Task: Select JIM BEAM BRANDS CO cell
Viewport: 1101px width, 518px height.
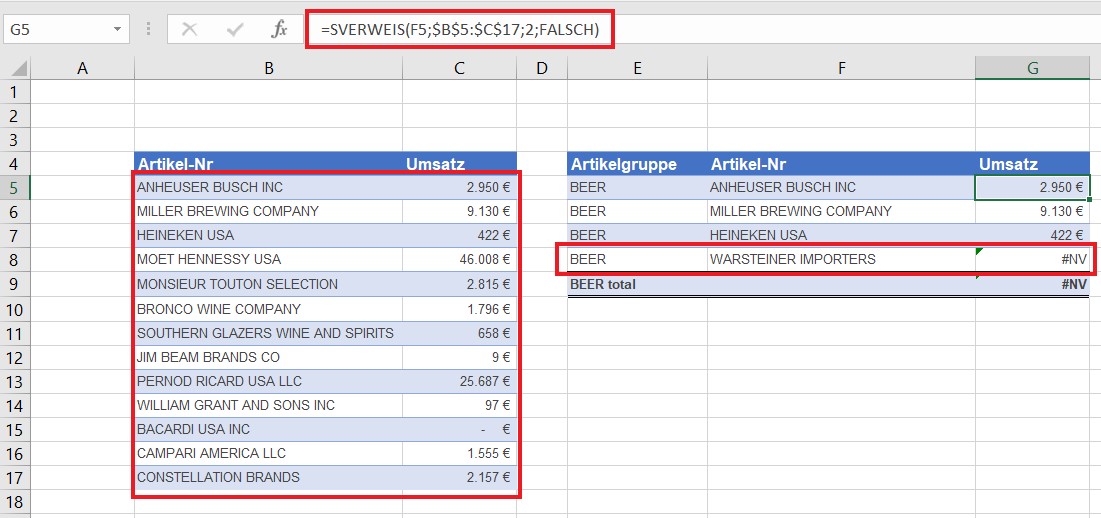Action: coord(268,357)
